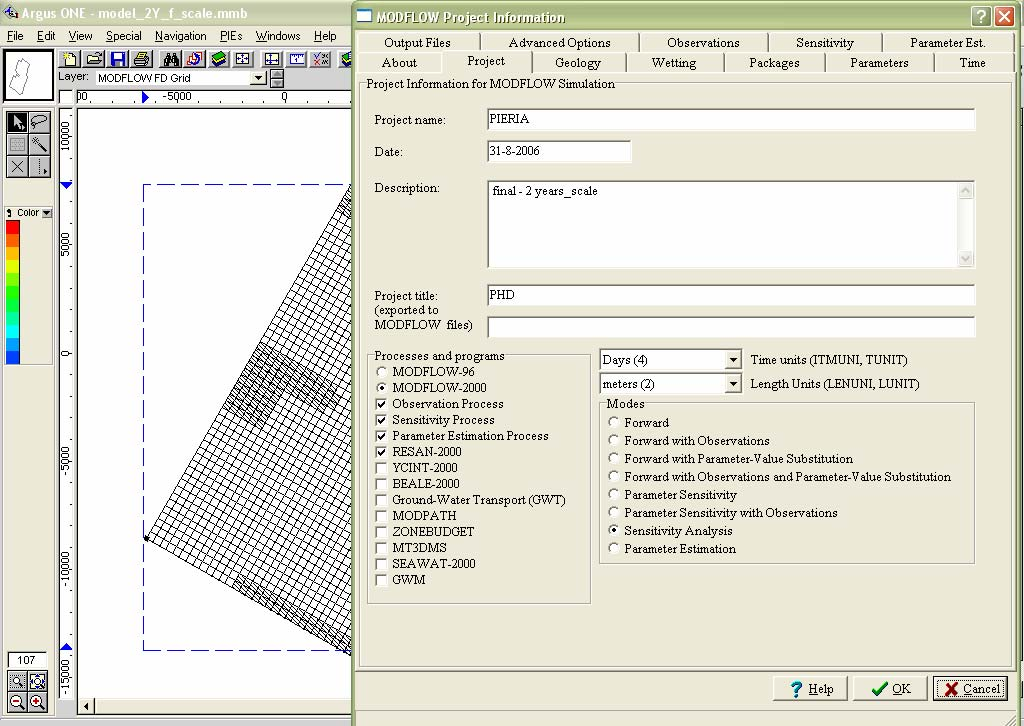Enable the GWM checkbox
This screenshot has width=1024, height=726.
pyautogui.click(x=381, y=580)
